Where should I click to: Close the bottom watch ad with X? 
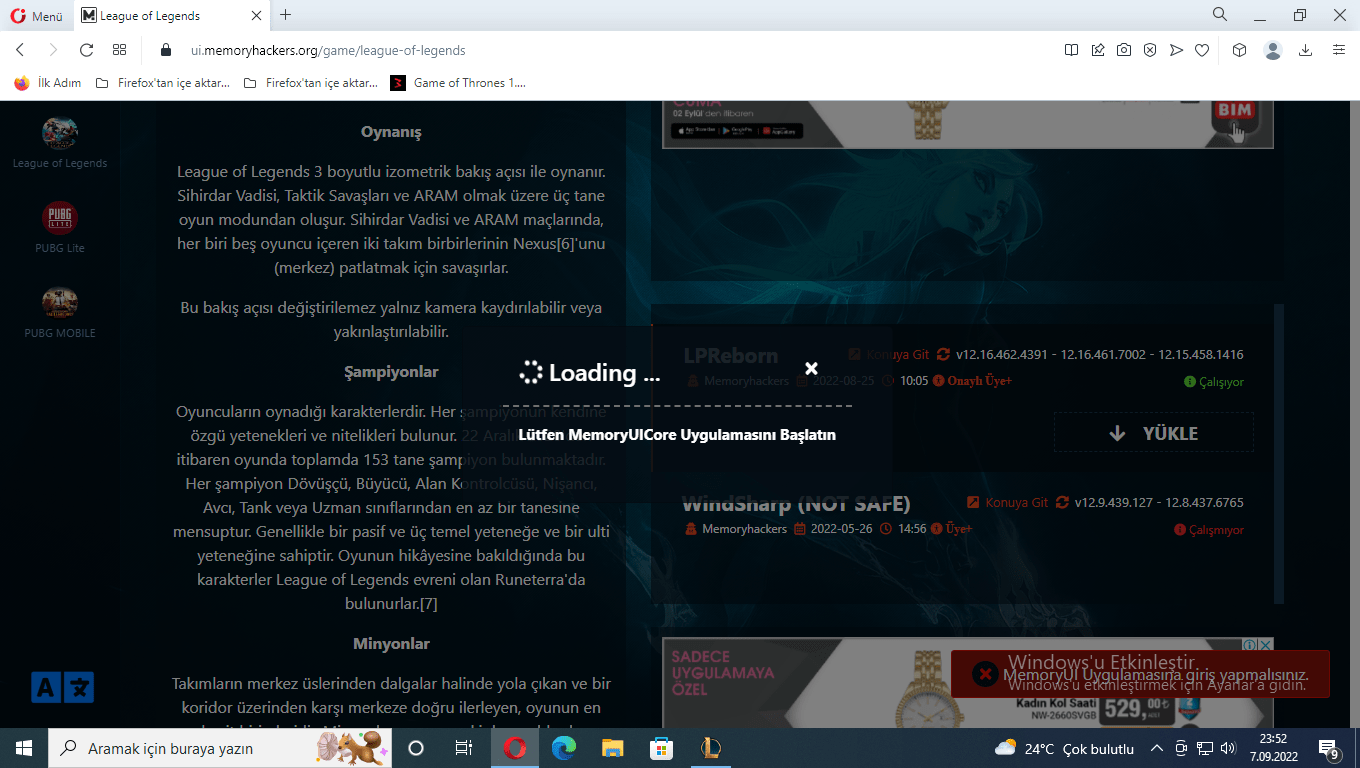coord(1266,645)
